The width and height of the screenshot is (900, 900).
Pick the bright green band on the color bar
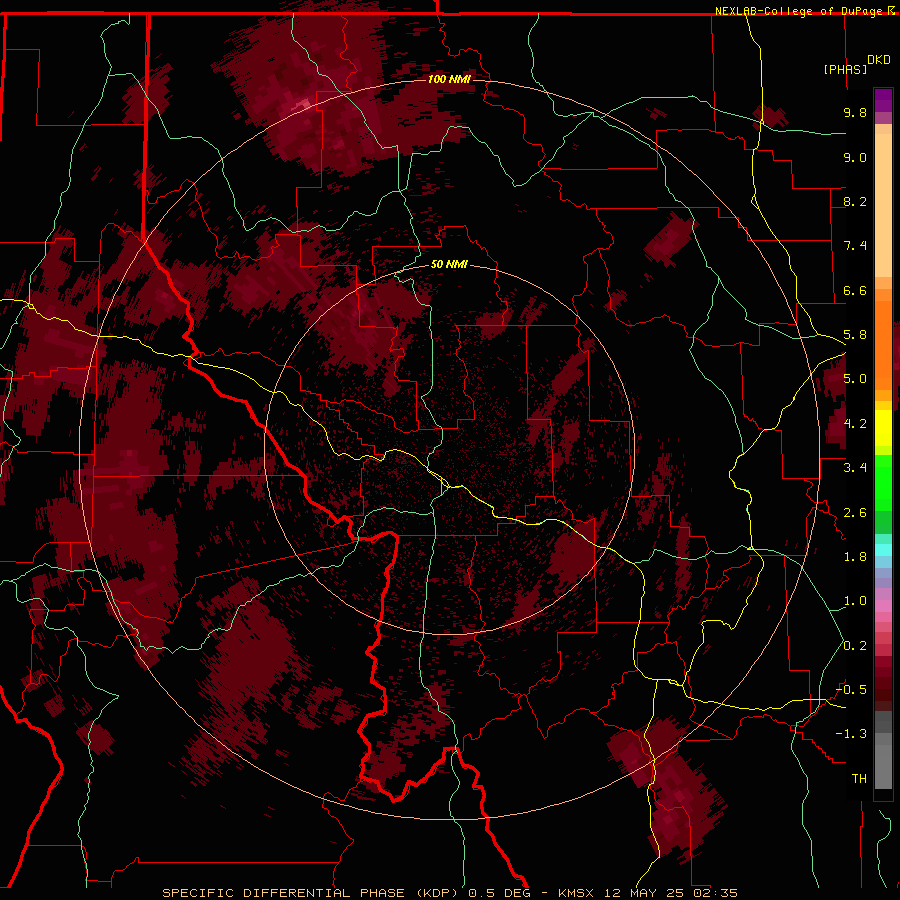pyautogui.click(x=883, y=482)
